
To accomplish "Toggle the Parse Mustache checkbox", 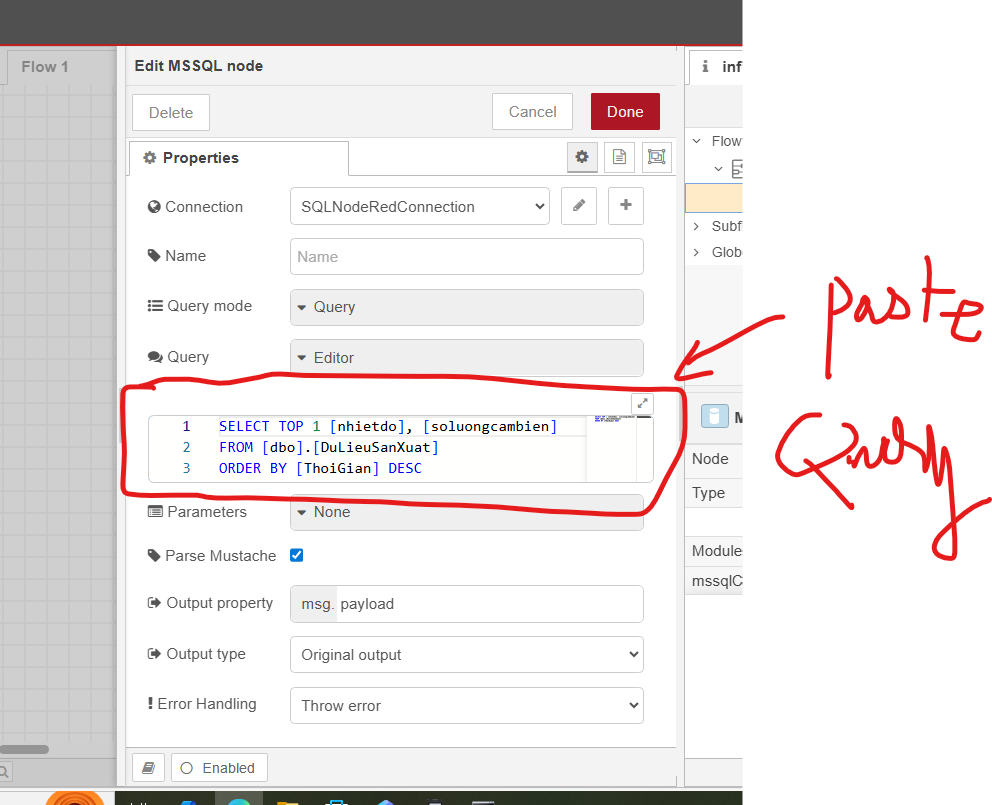I will point(296,555).
